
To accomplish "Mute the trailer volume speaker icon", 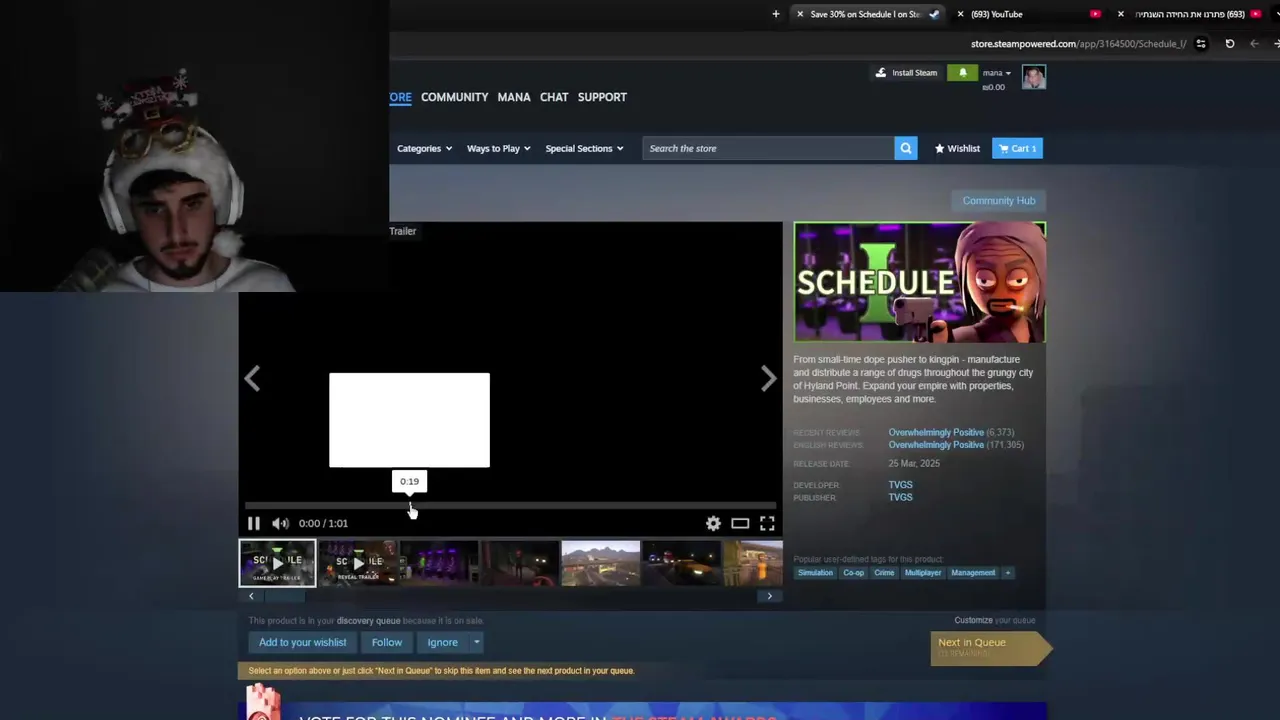I will (x=281, y=523).
